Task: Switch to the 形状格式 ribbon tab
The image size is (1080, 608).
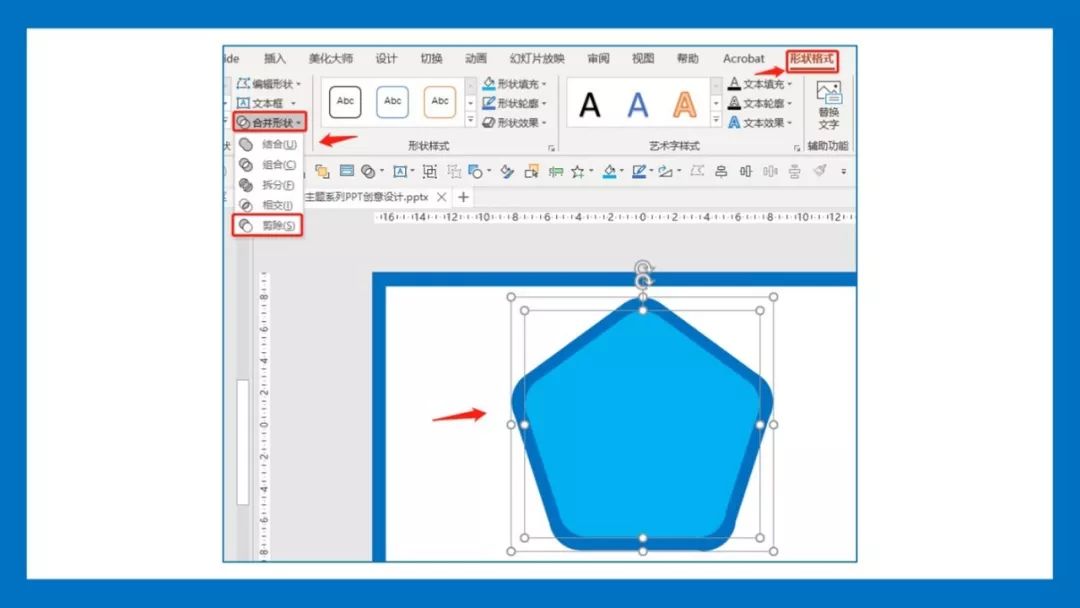Action: click(811, 58)
